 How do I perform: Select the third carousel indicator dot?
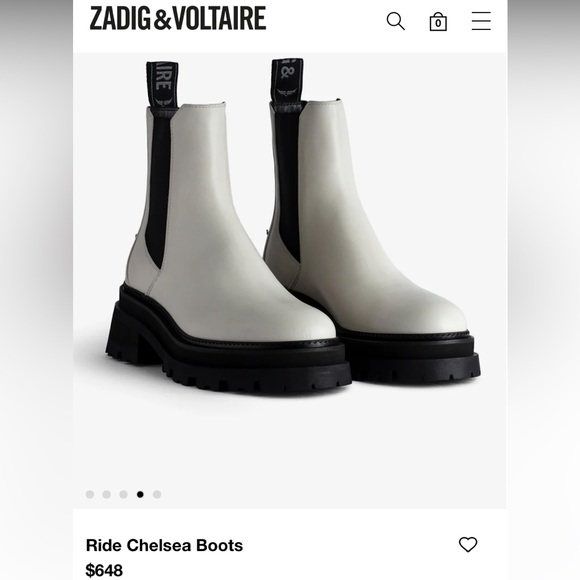[x=123, y=495]
